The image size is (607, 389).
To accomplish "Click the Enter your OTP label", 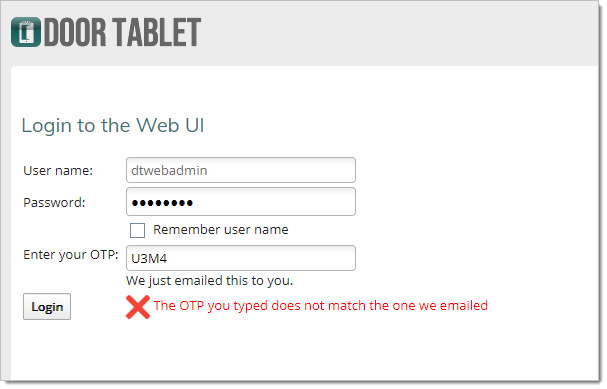I will coord(71,255).
